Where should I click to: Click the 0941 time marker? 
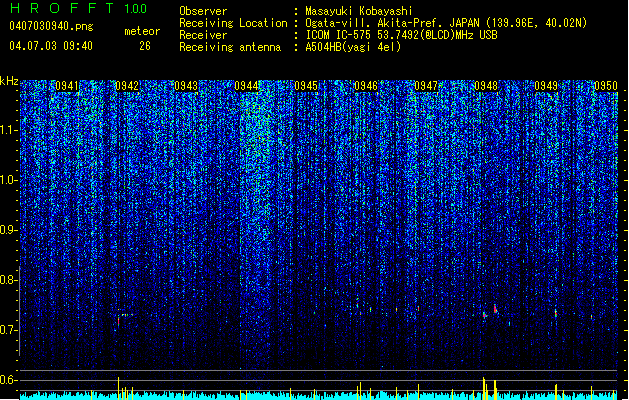tap(67, 86)
